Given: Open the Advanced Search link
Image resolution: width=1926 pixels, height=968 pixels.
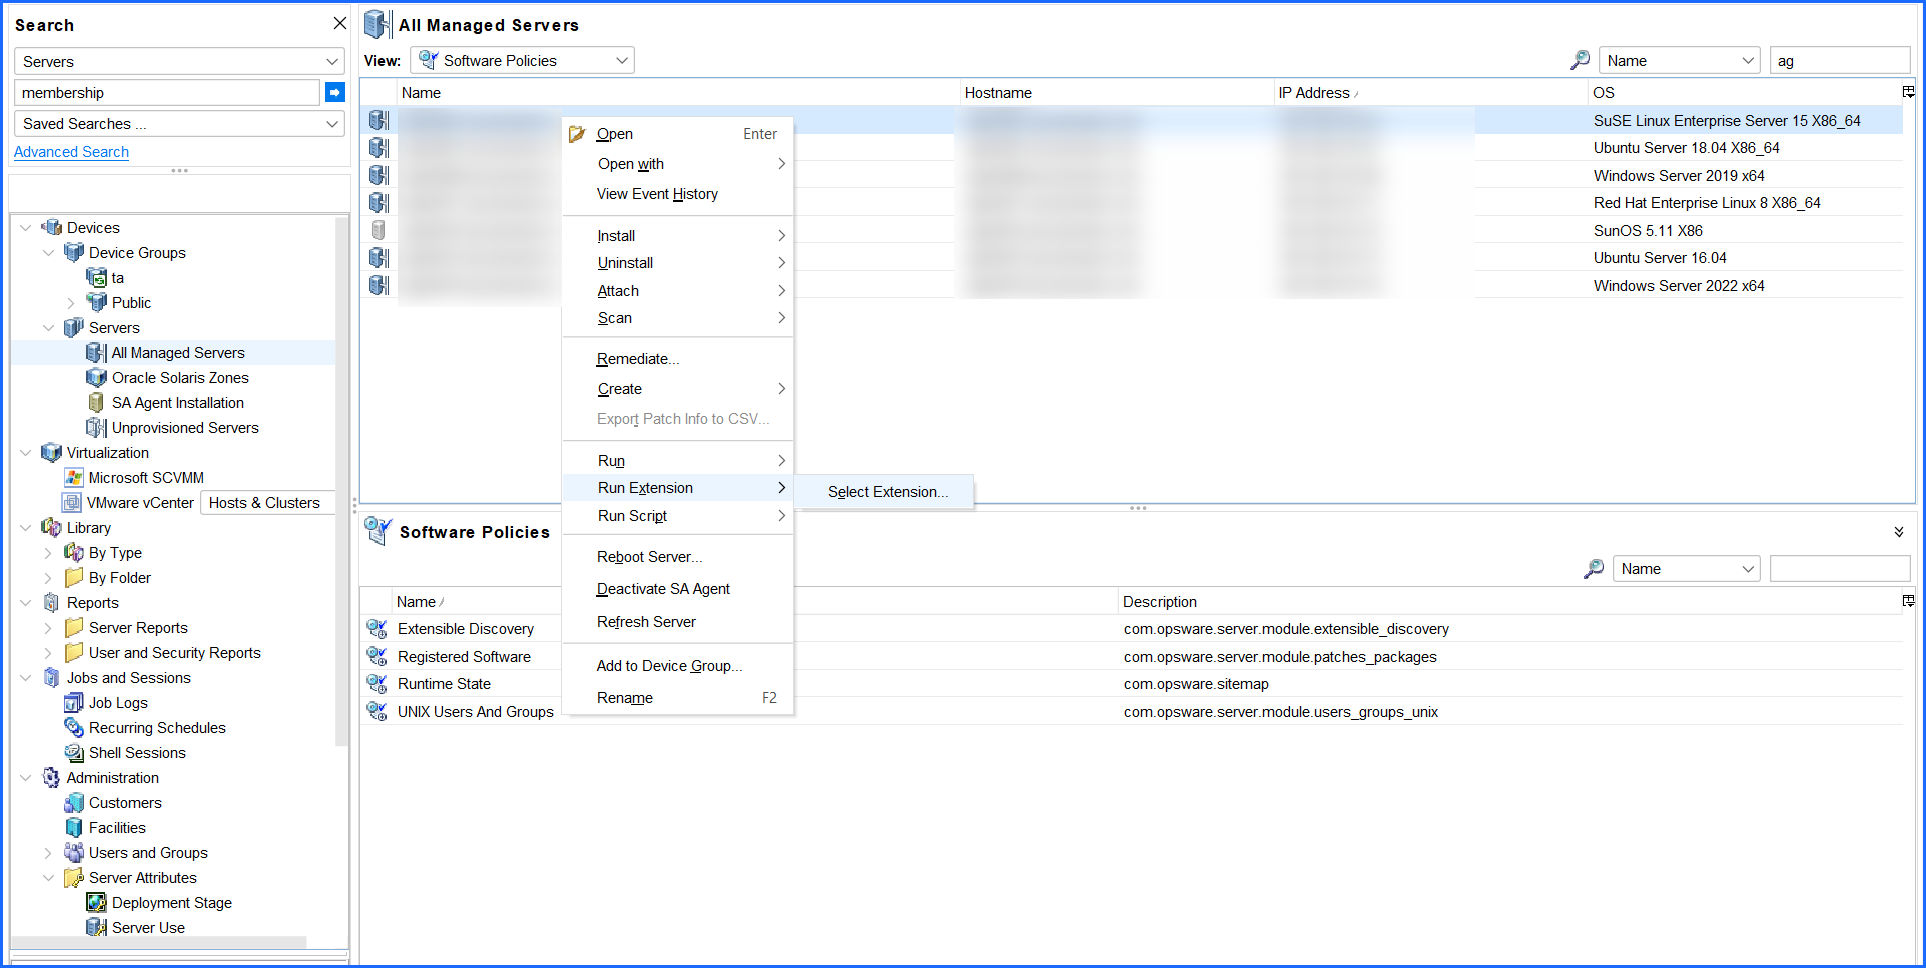Looking at the screenshot, I should tap(71, 151).
